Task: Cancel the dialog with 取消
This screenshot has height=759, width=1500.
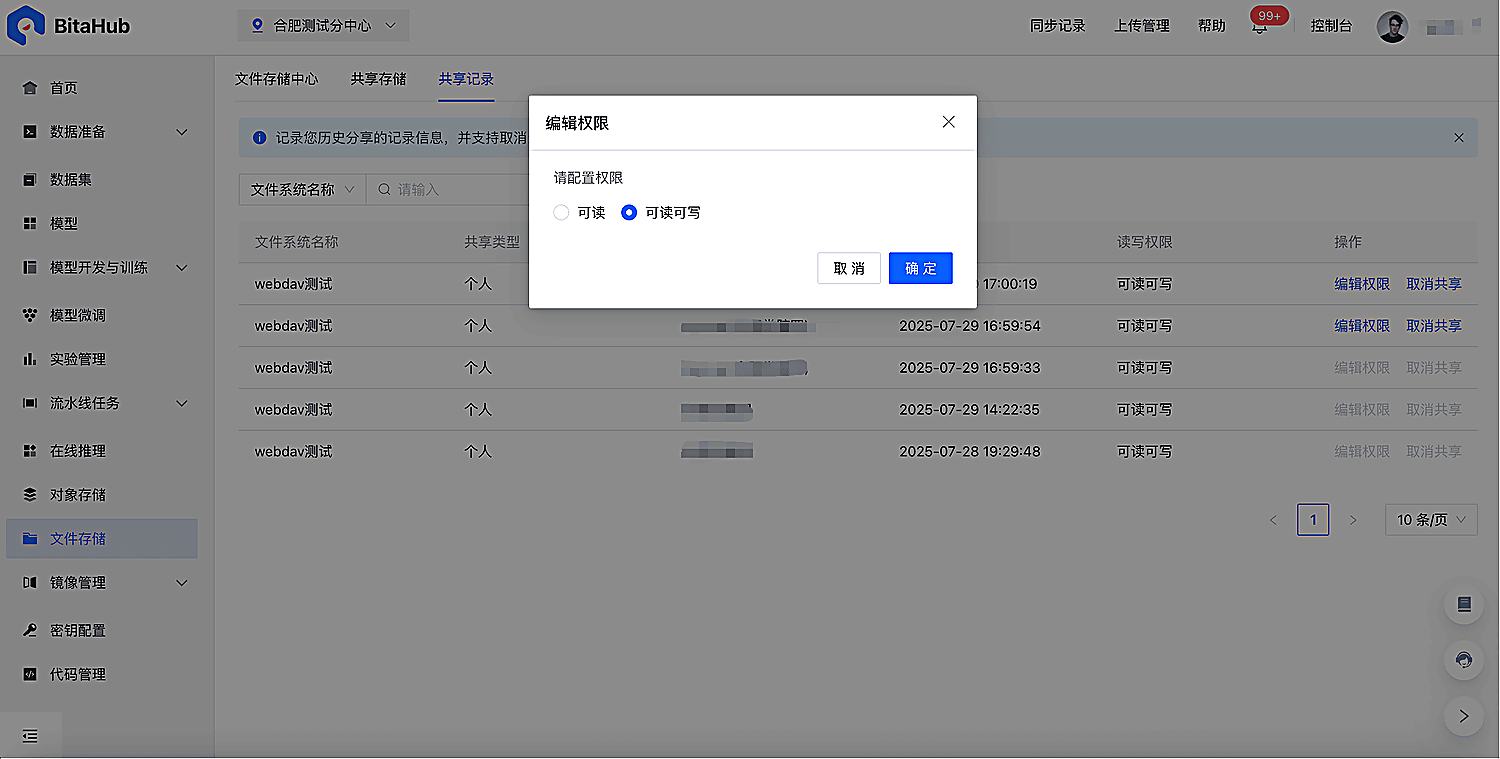Action: coord(849,268)
